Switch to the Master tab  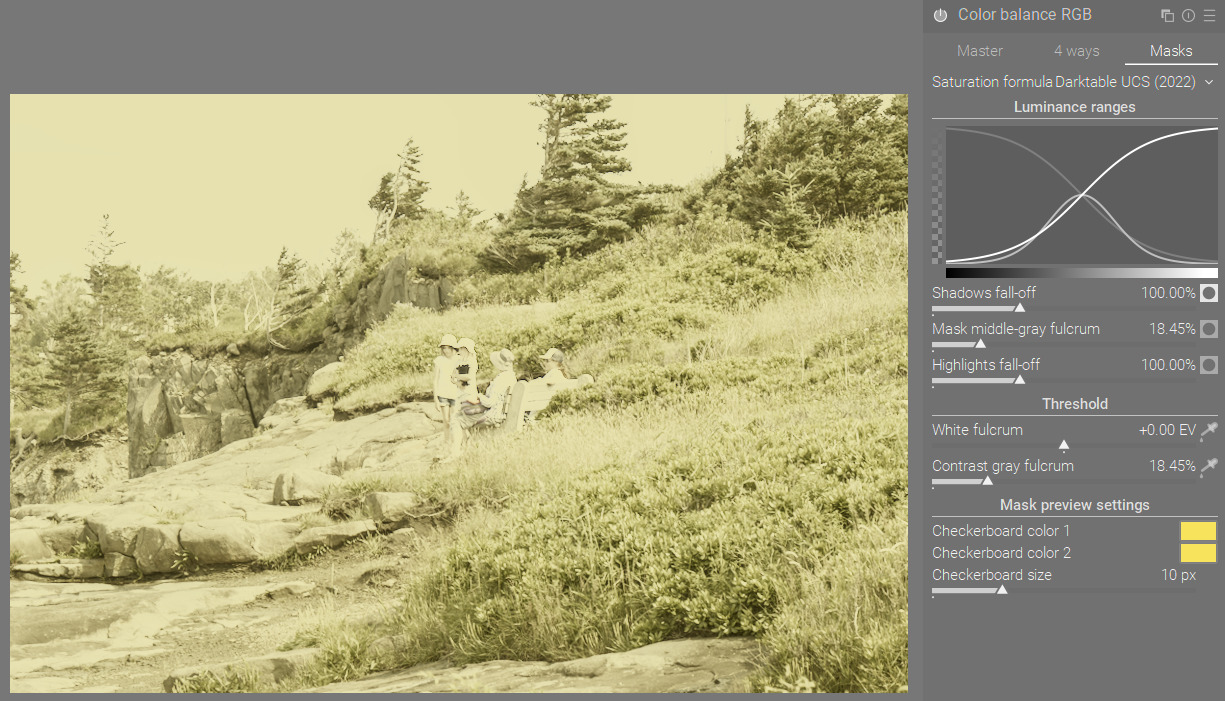980,51
